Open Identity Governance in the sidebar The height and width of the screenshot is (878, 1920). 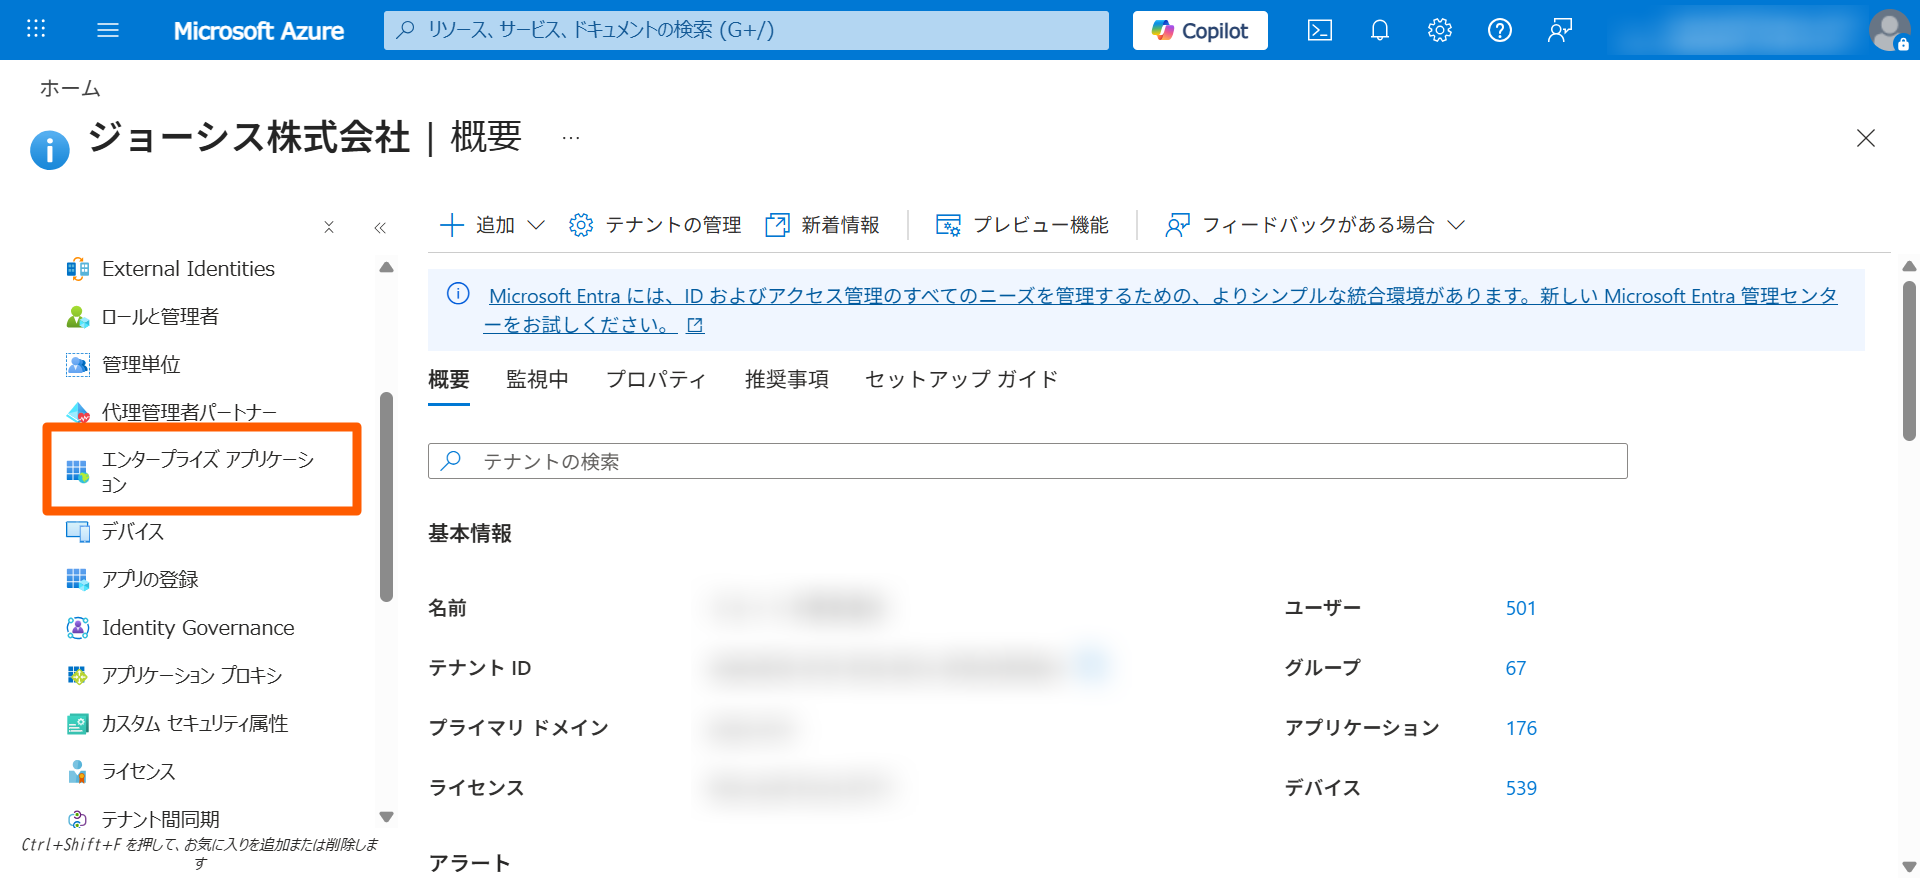point(197,628)
